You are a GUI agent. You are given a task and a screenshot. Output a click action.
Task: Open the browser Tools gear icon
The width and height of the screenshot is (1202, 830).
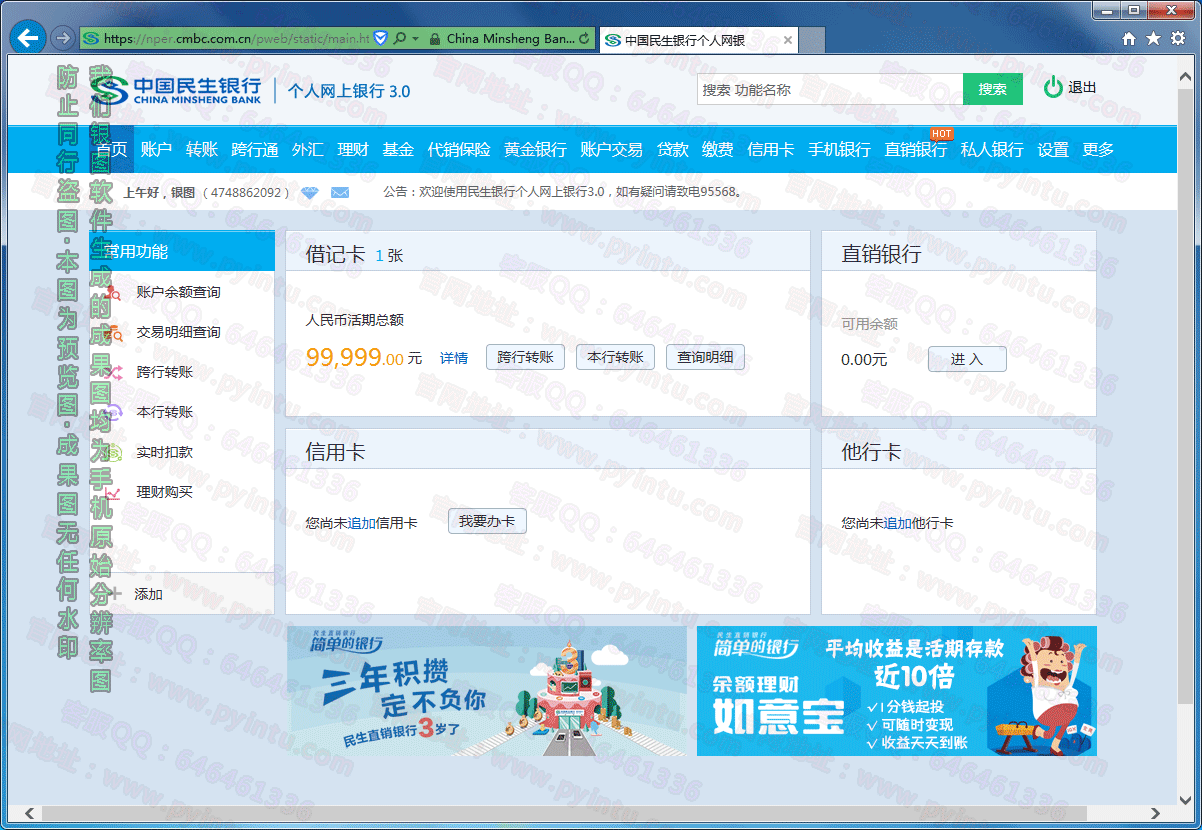coord(1178,38)
